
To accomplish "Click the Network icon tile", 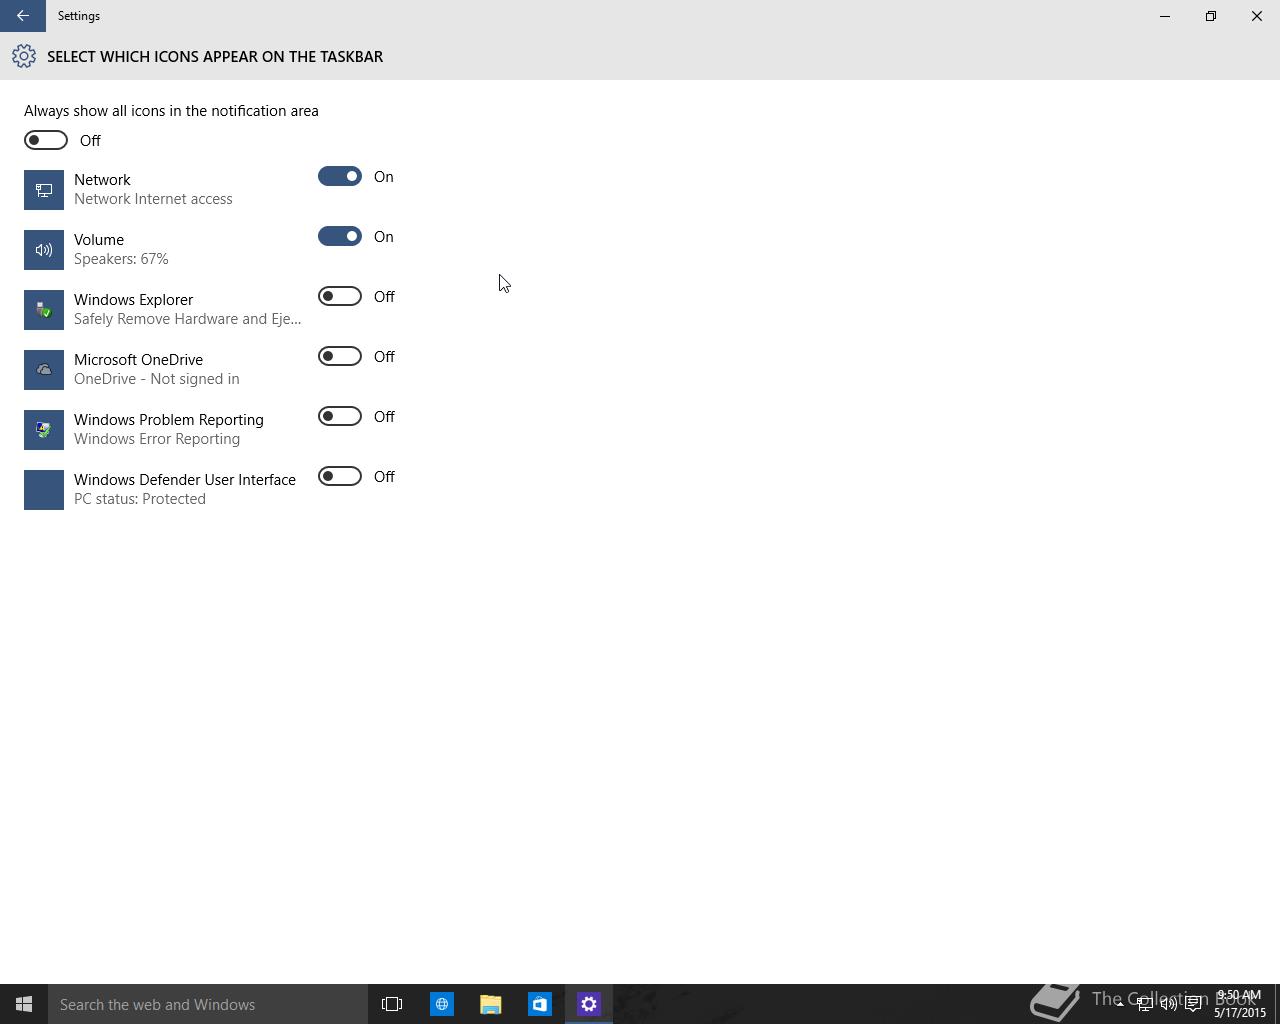I will click(44, 190).
